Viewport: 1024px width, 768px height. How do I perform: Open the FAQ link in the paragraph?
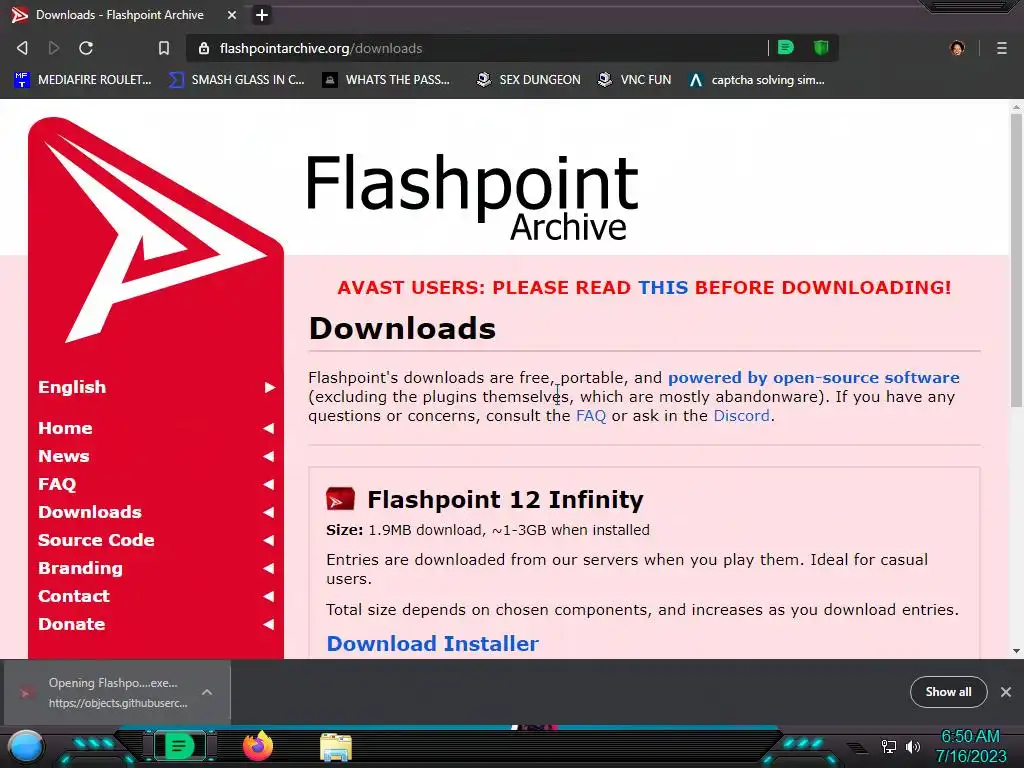pos(591,415)
